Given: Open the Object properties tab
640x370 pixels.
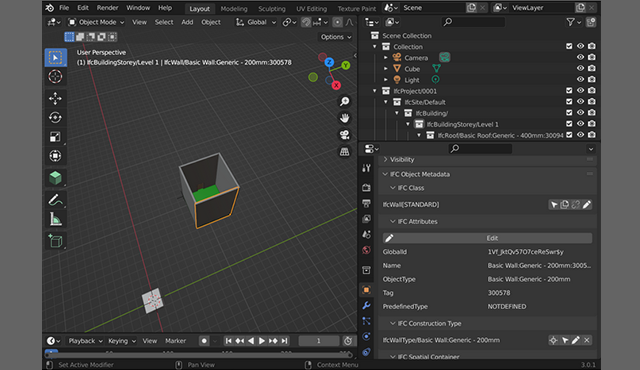Looking at the screenshot, I should click(366, 290).
